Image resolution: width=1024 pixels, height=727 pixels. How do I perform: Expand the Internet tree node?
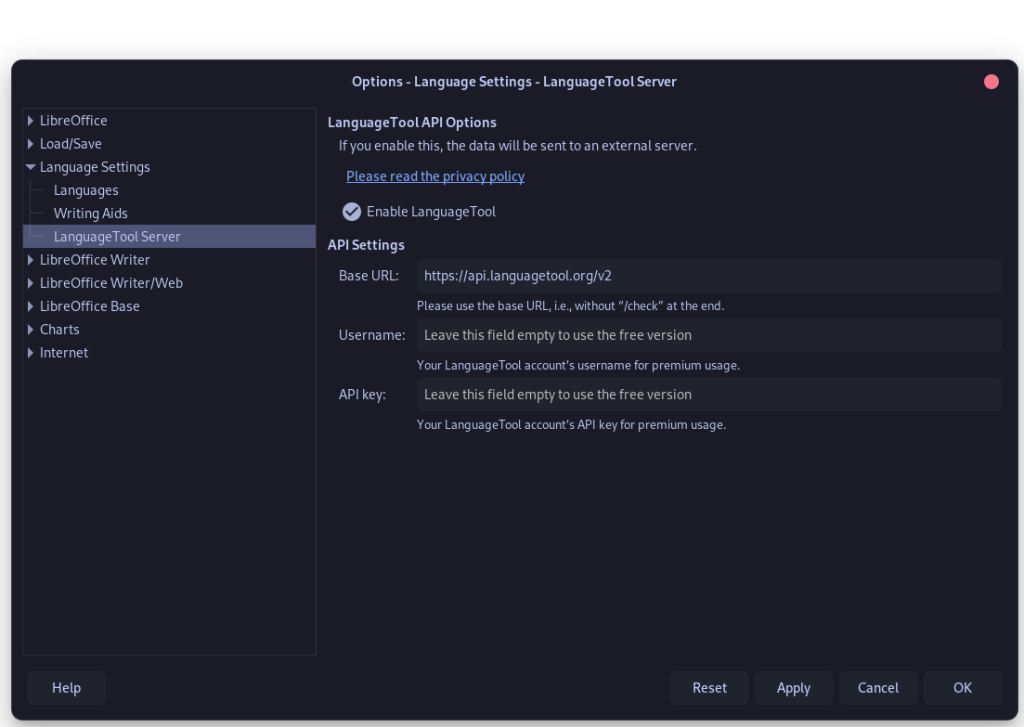31,353
